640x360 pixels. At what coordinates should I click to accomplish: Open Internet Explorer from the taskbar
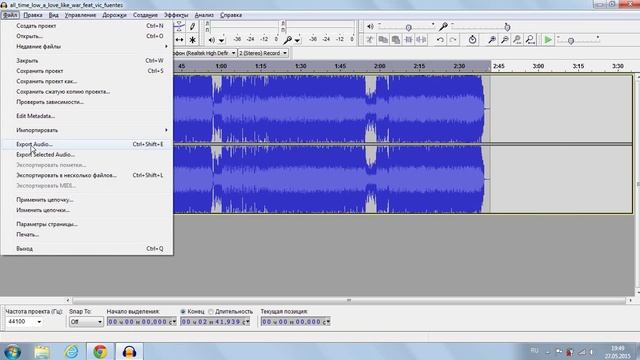click(x=71, y=351)
